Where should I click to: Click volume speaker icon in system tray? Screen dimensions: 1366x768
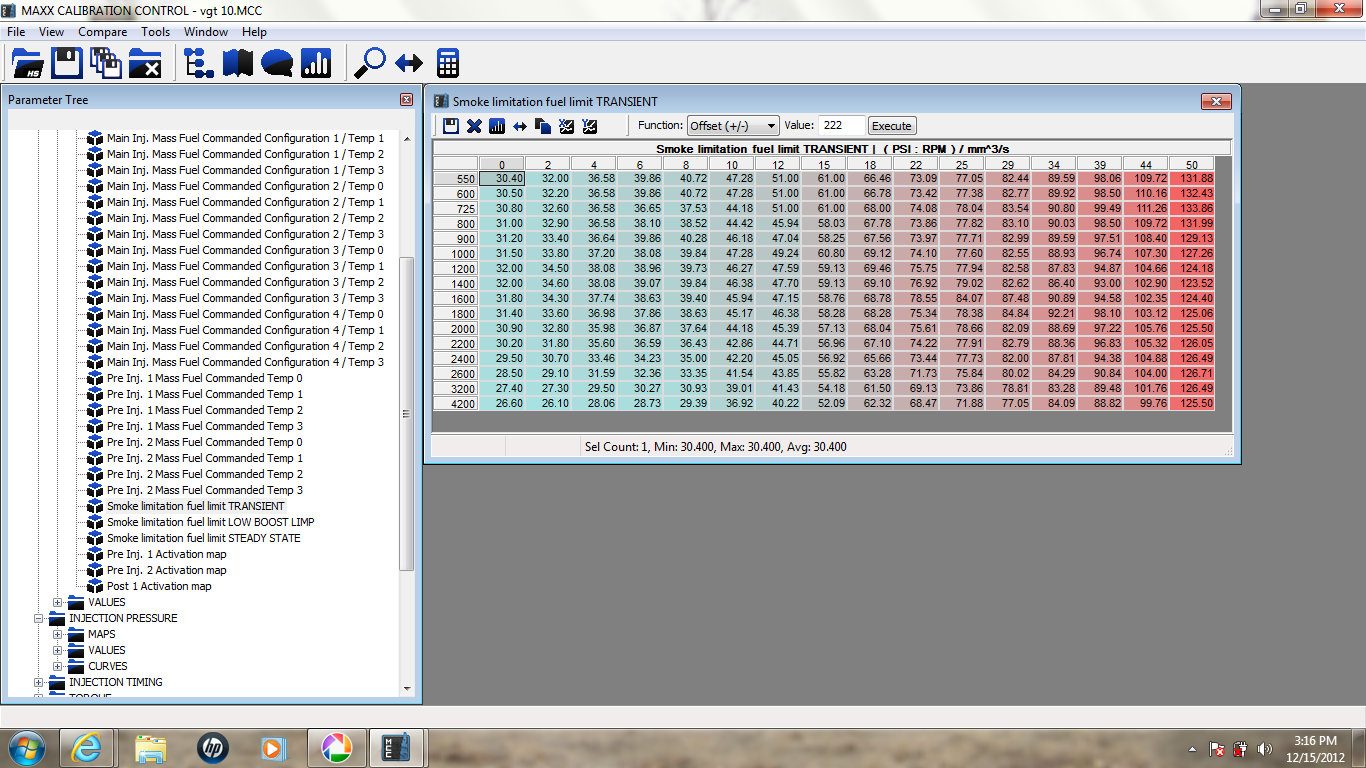[1264, 748]
